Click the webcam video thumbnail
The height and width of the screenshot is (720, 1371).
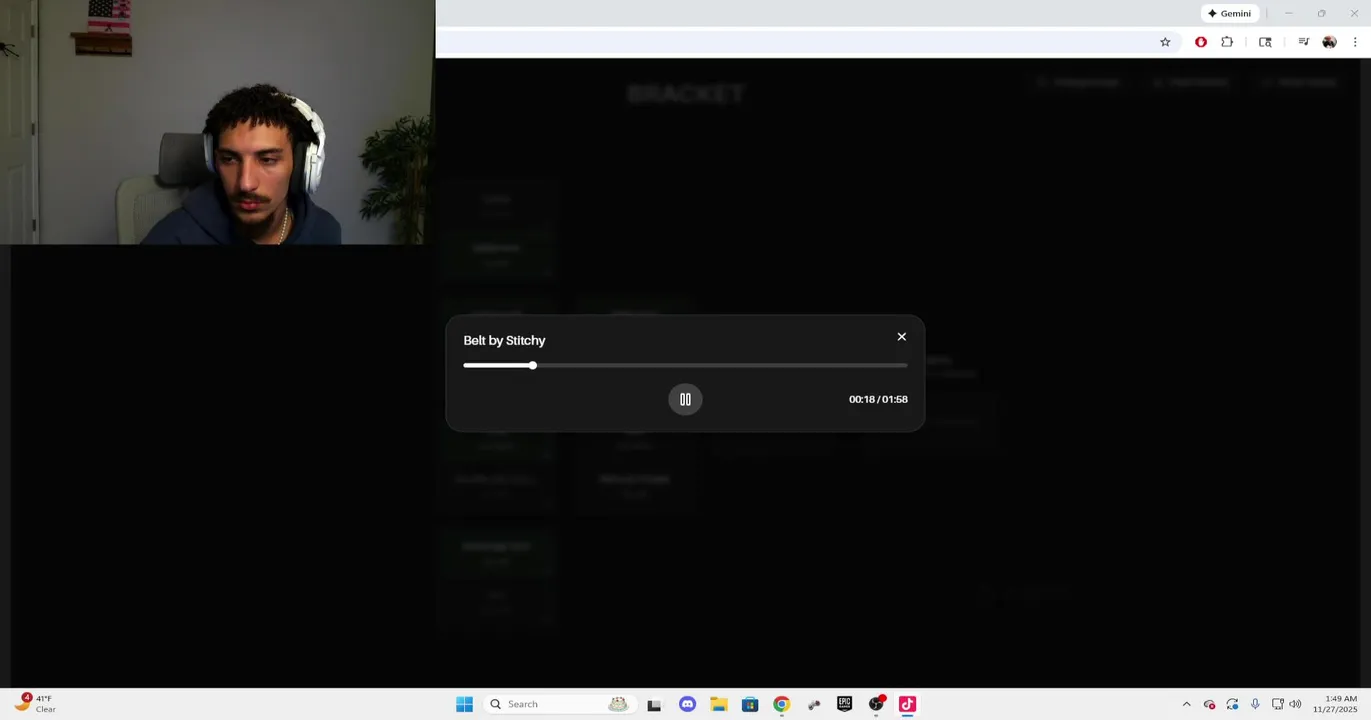[217, 122]
